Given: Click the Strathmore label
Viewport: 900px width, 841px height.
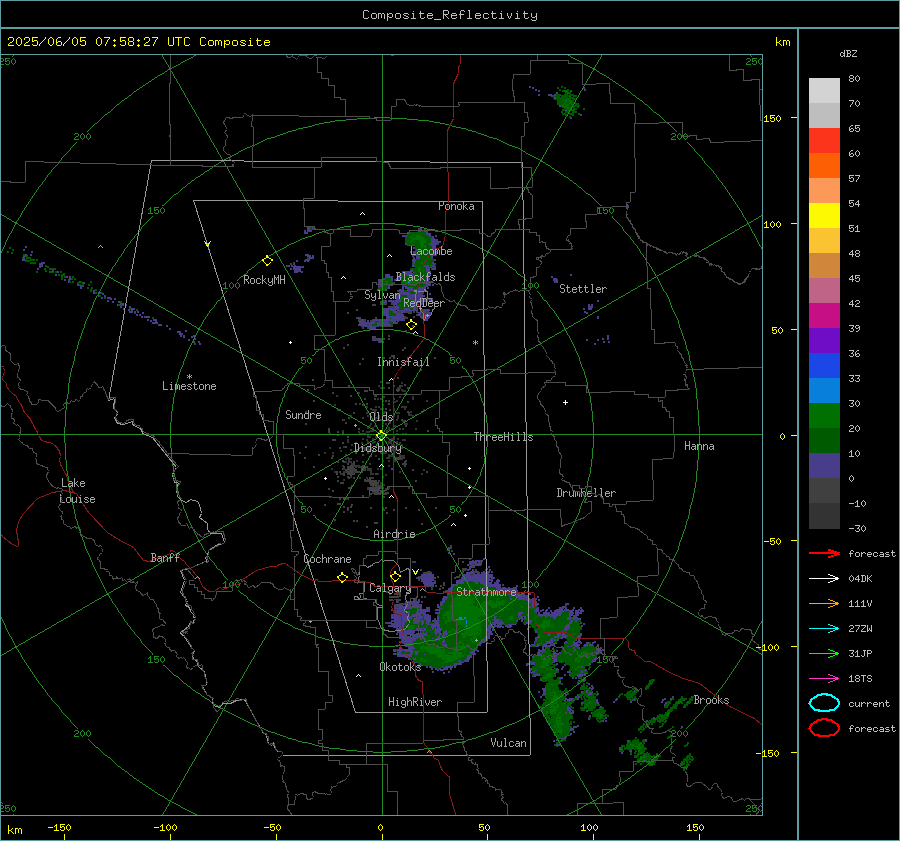Looking at the screenshot, I should [487, 592].
